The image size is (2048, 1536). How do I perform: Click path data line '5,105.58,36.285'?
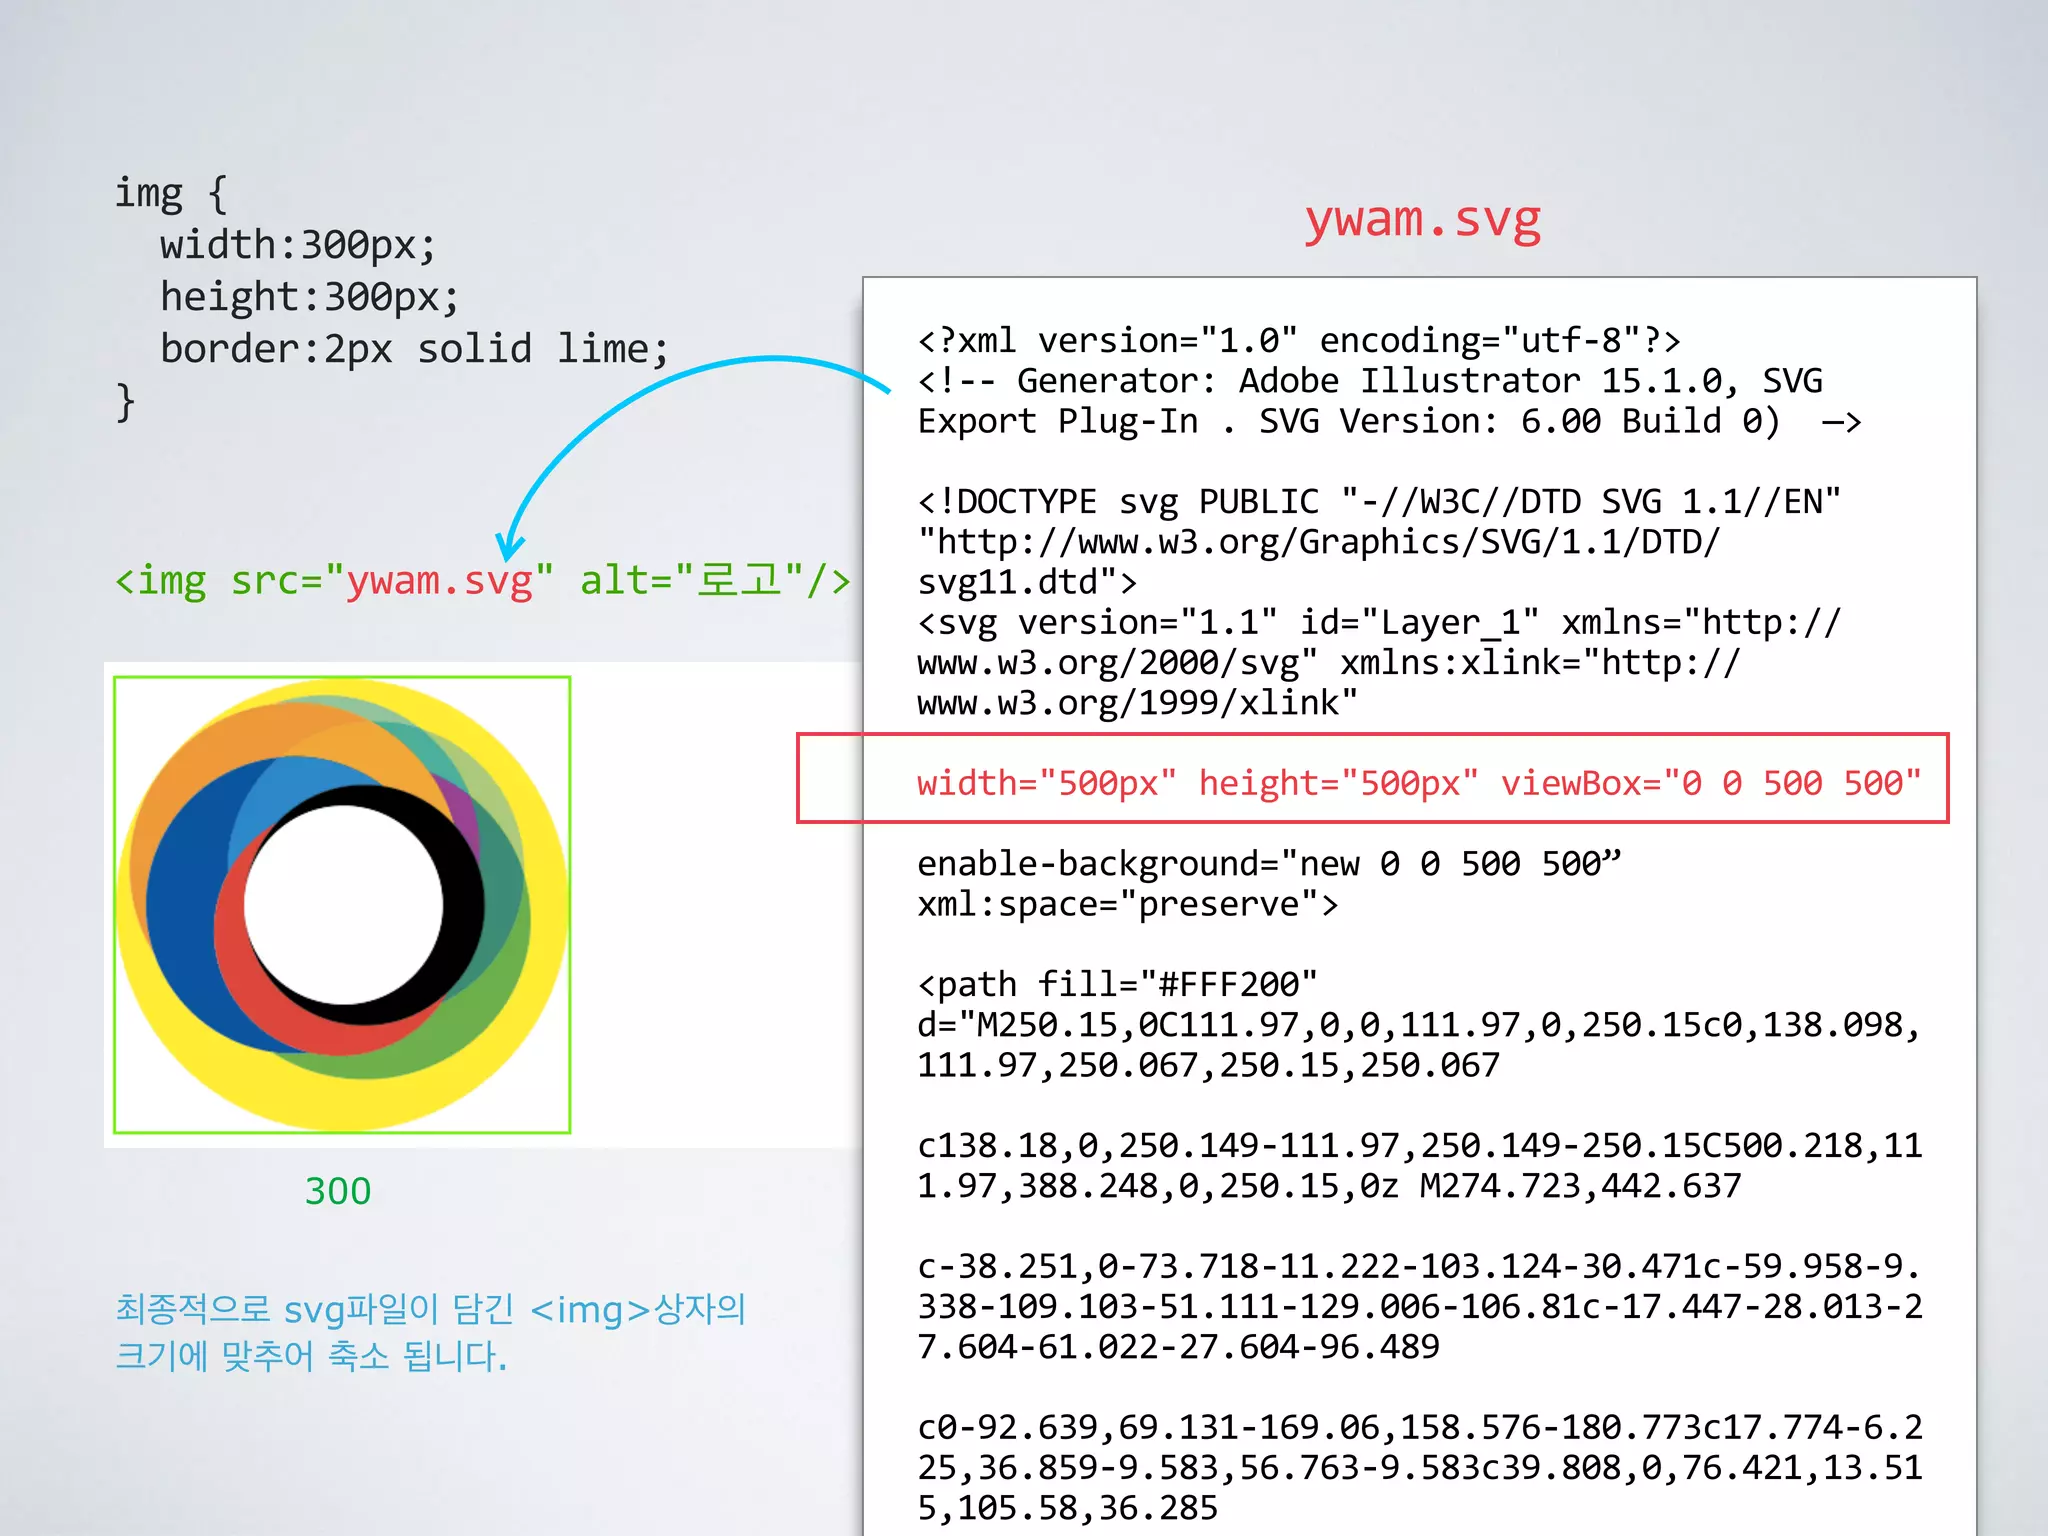1067,1507
